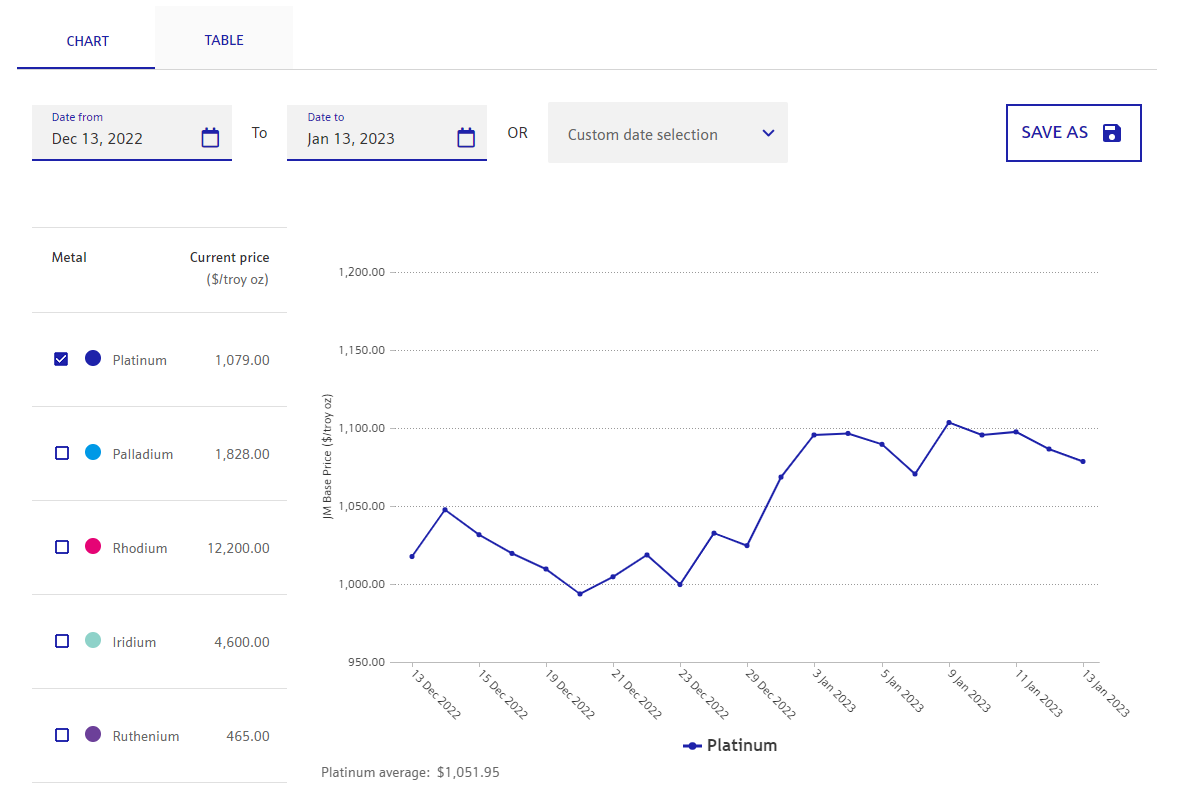The width and height of the screenshot is (1177, 795).
Task: Click the floppy disk save icon
Action: point(1111,133)
